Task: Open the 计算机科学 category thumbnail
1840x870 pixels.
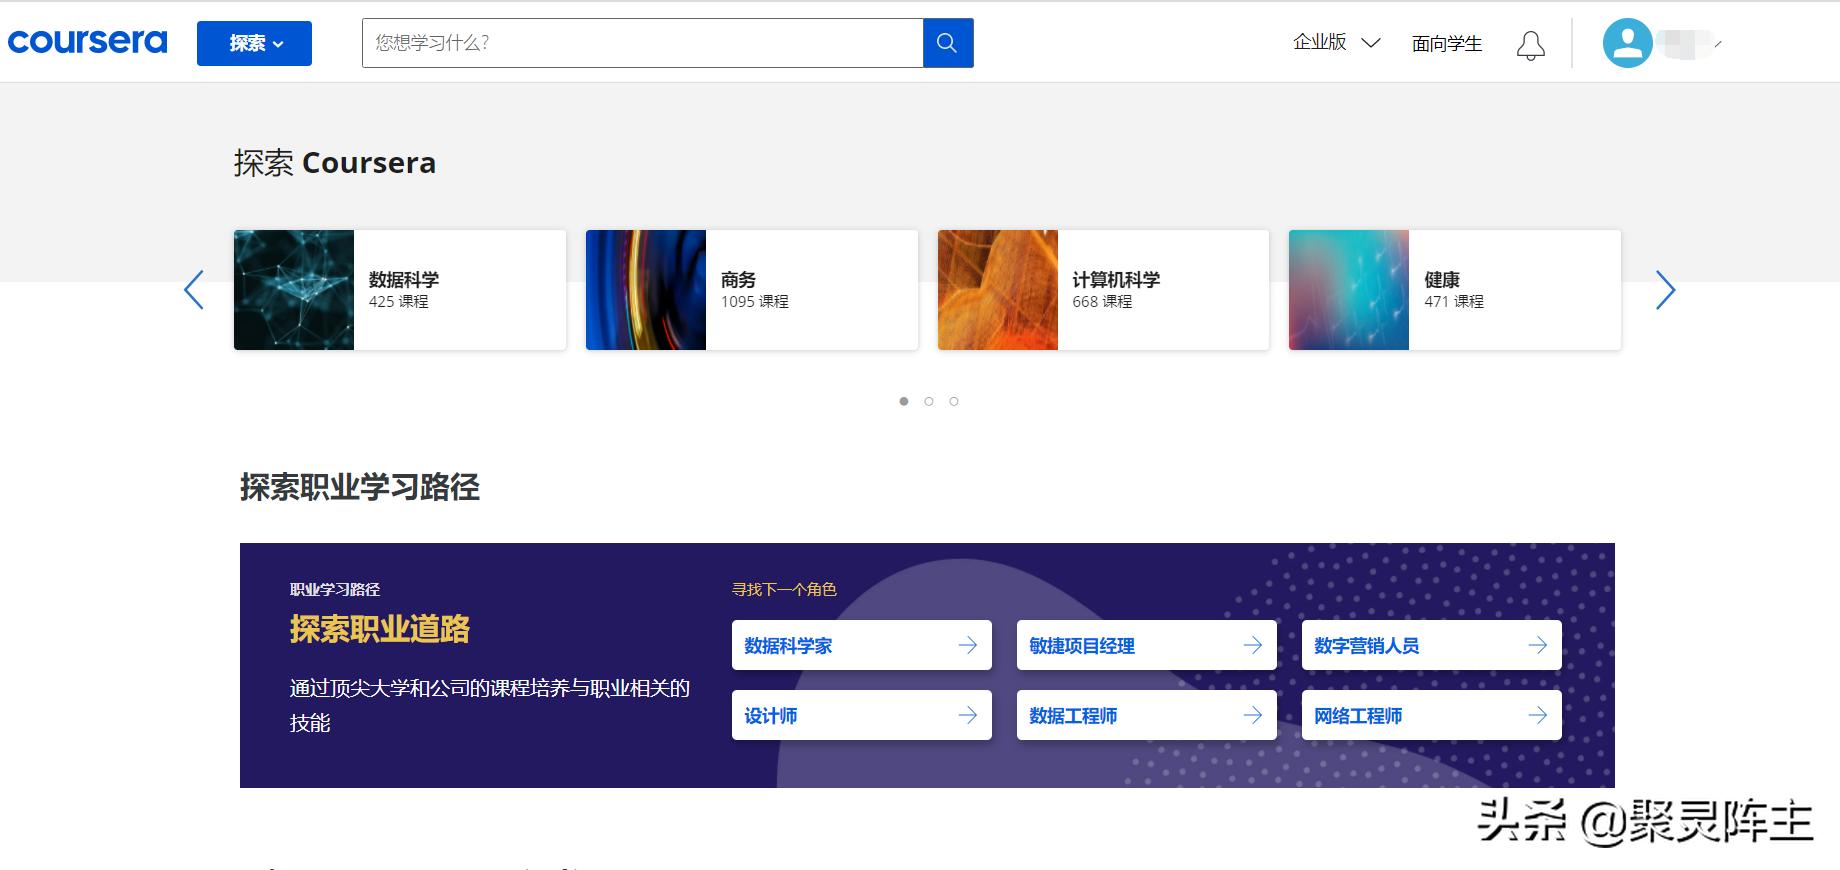Action: pyautogui.click(x=998, y=290)
